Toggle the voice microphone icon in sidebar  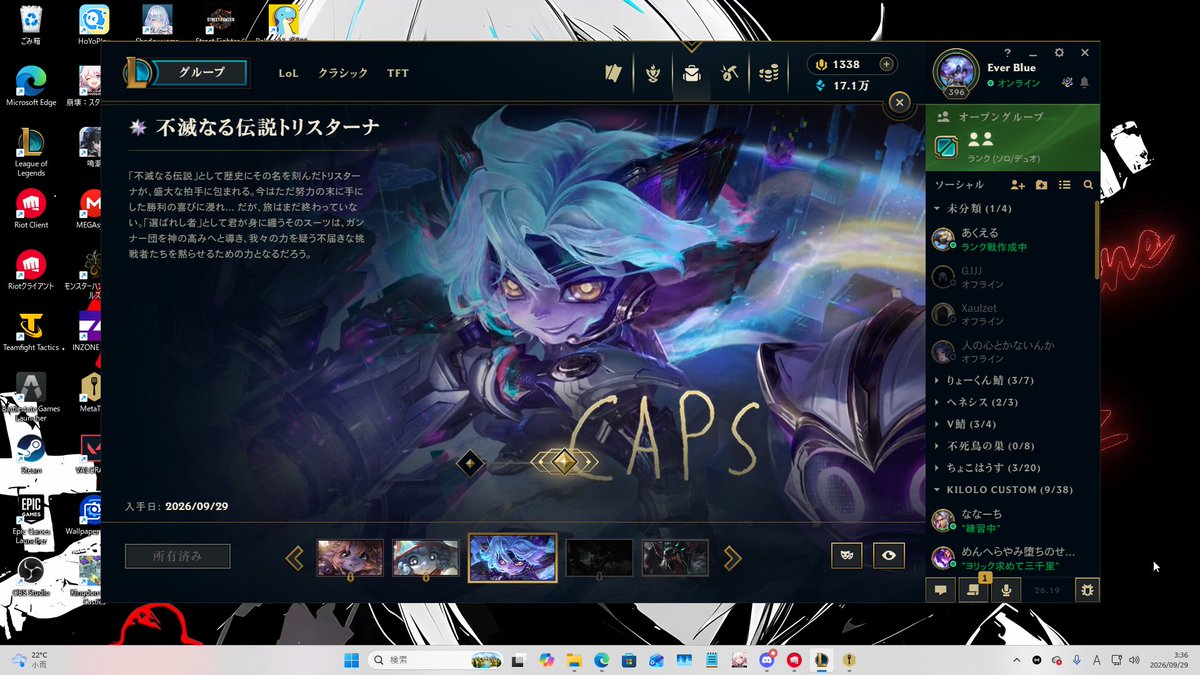1006,590
